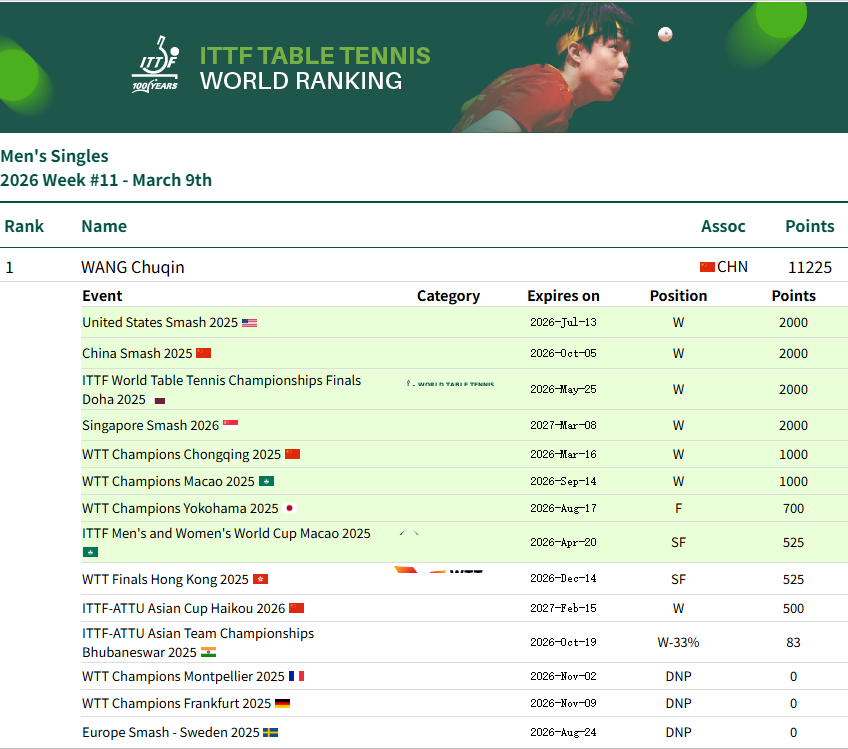Click the Qatar flag beside Doha 2025

160,401
